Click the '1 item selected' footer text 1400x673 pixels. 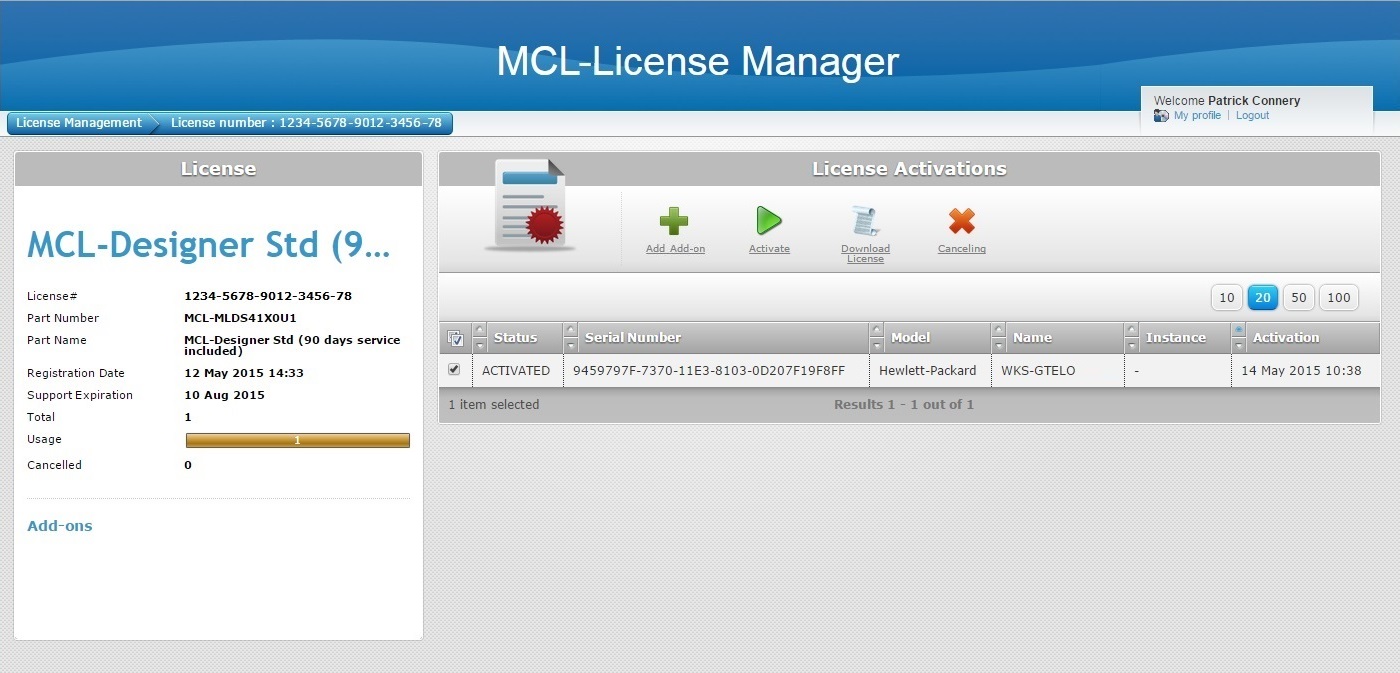(x=494, y=405)
